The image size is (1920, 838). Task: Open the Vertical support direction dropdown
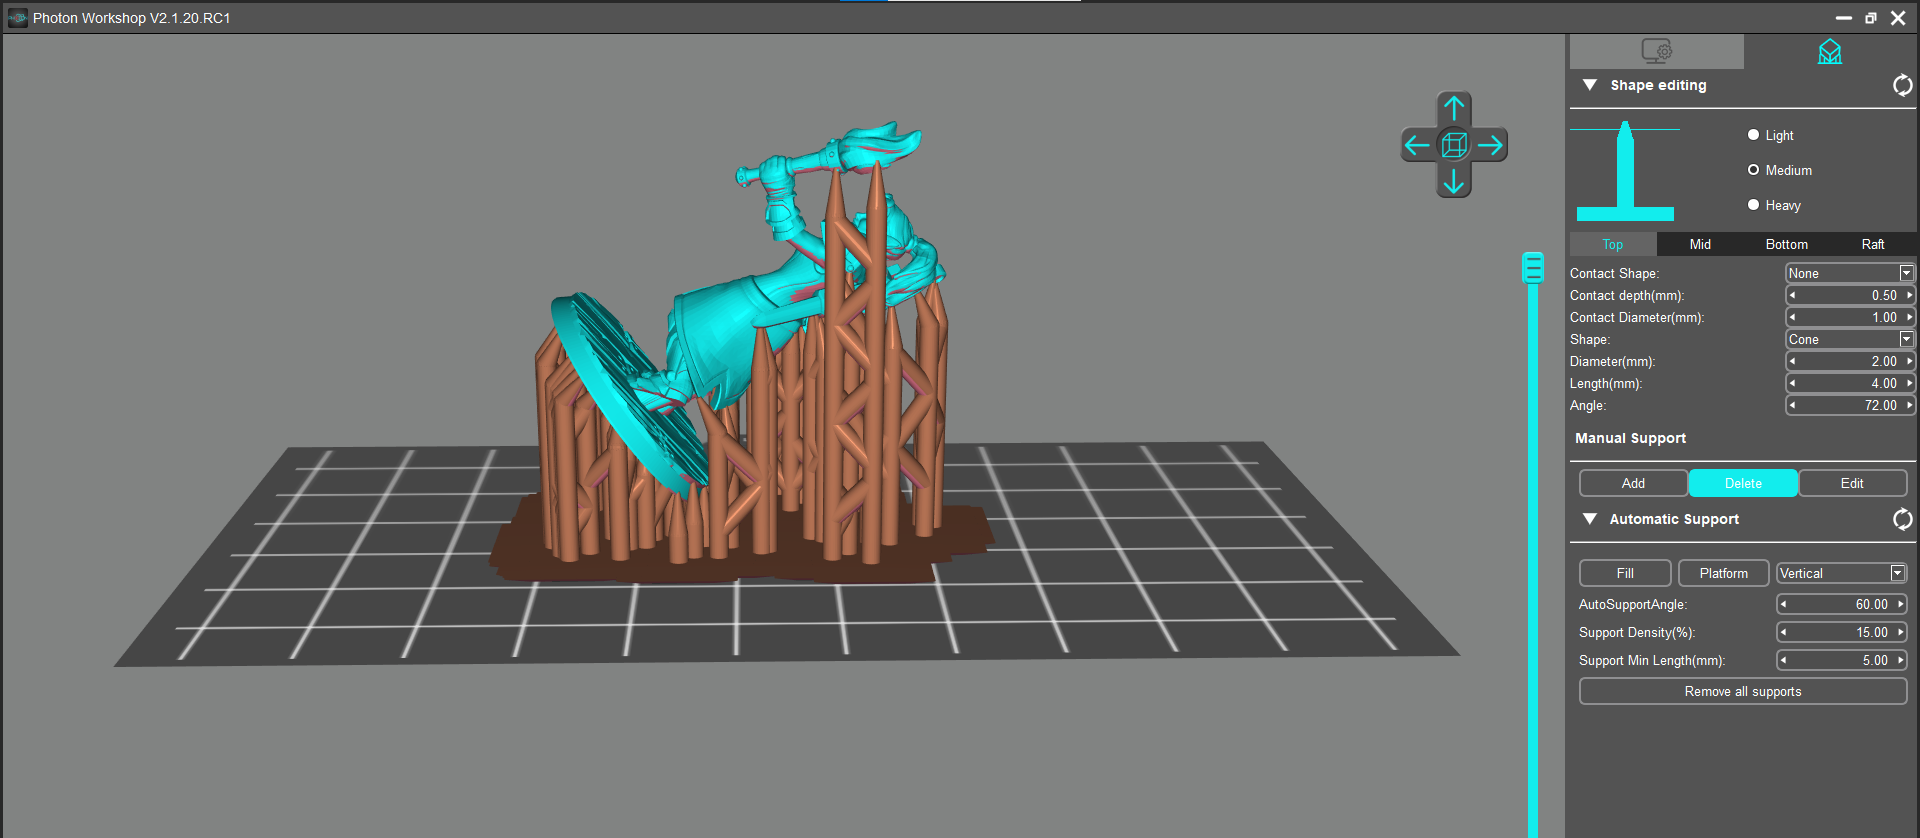pos(1842,573)
